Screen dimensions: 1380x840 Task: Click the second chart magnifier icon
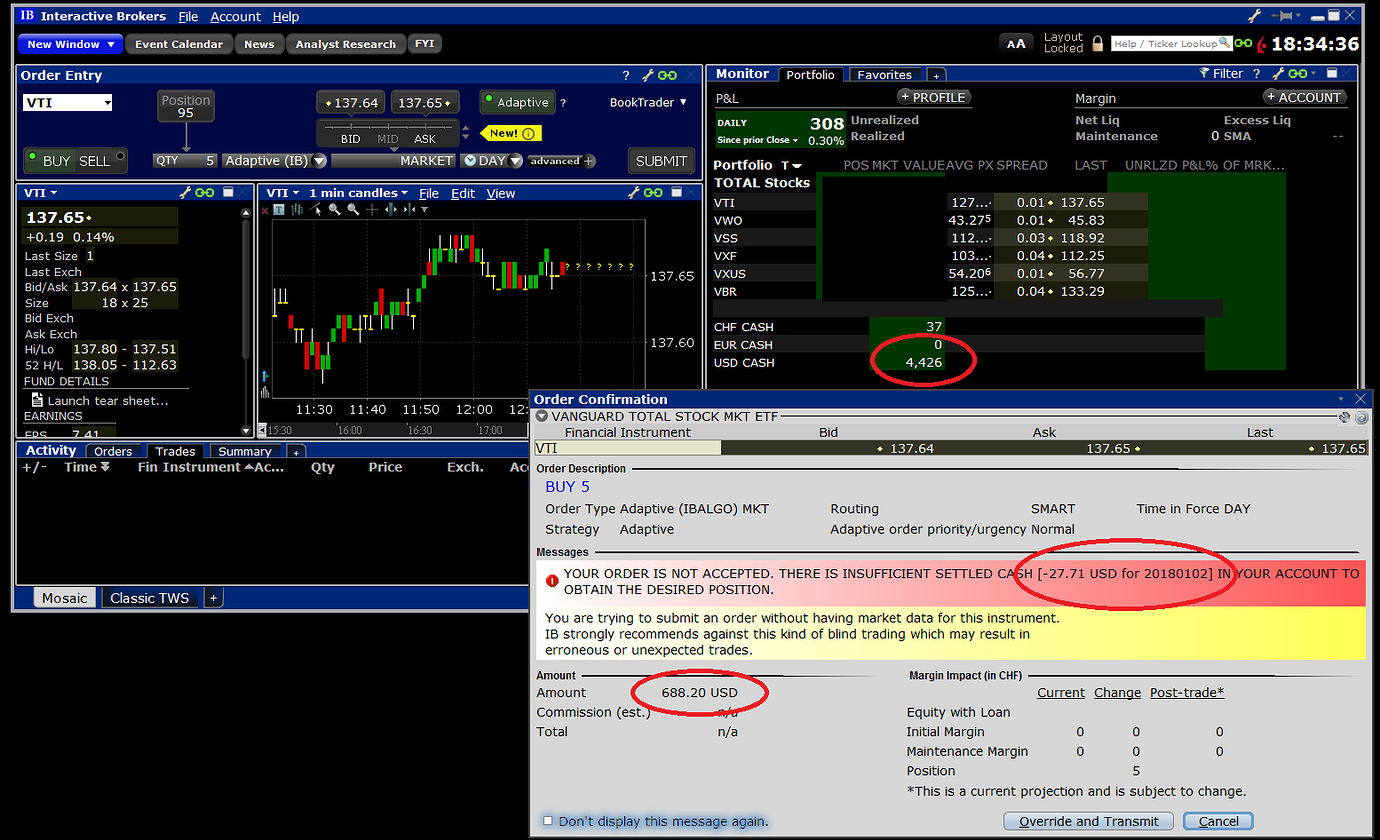(x=353, y=209)
